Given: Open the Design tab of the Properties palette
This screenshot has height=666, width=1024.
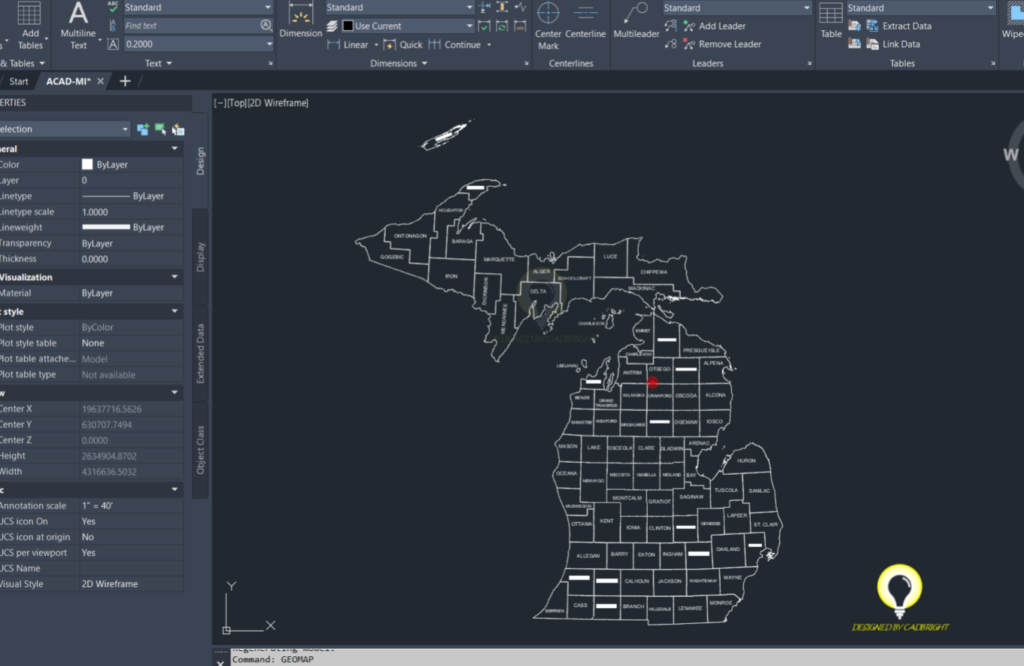Looking at the screenshot, I should [200, 161].
